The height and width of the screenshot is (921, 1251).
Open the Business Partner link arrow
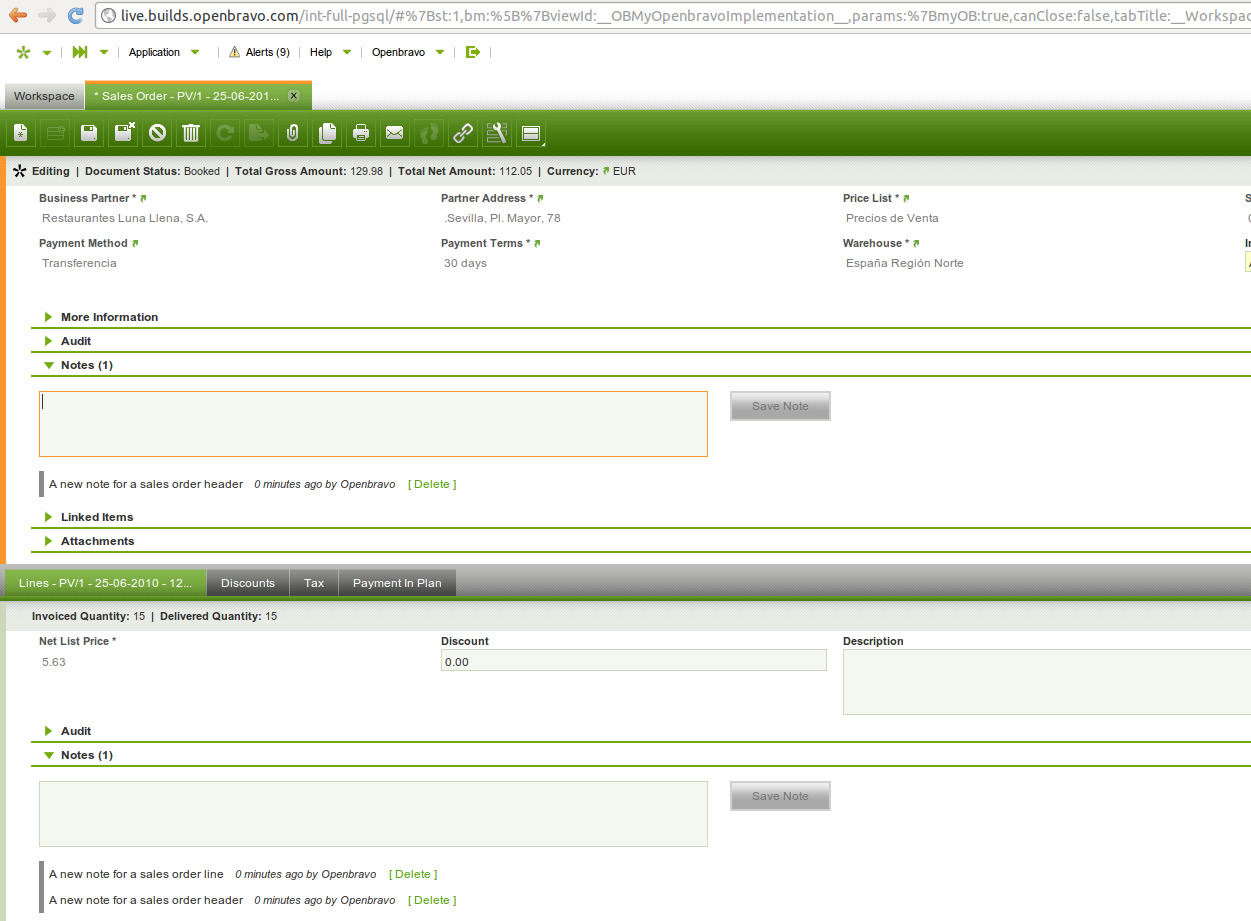point(143,198)
